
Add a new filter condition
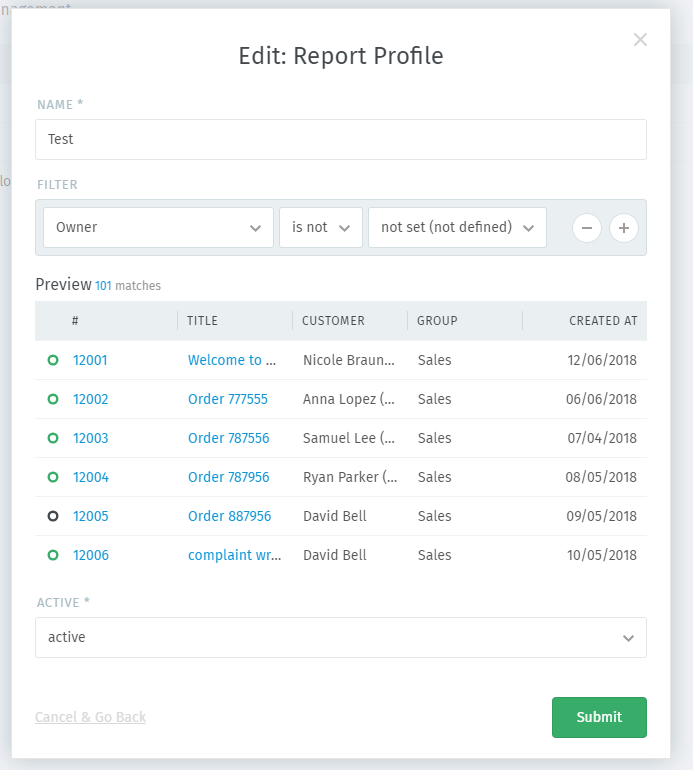(x=624, y=228)
